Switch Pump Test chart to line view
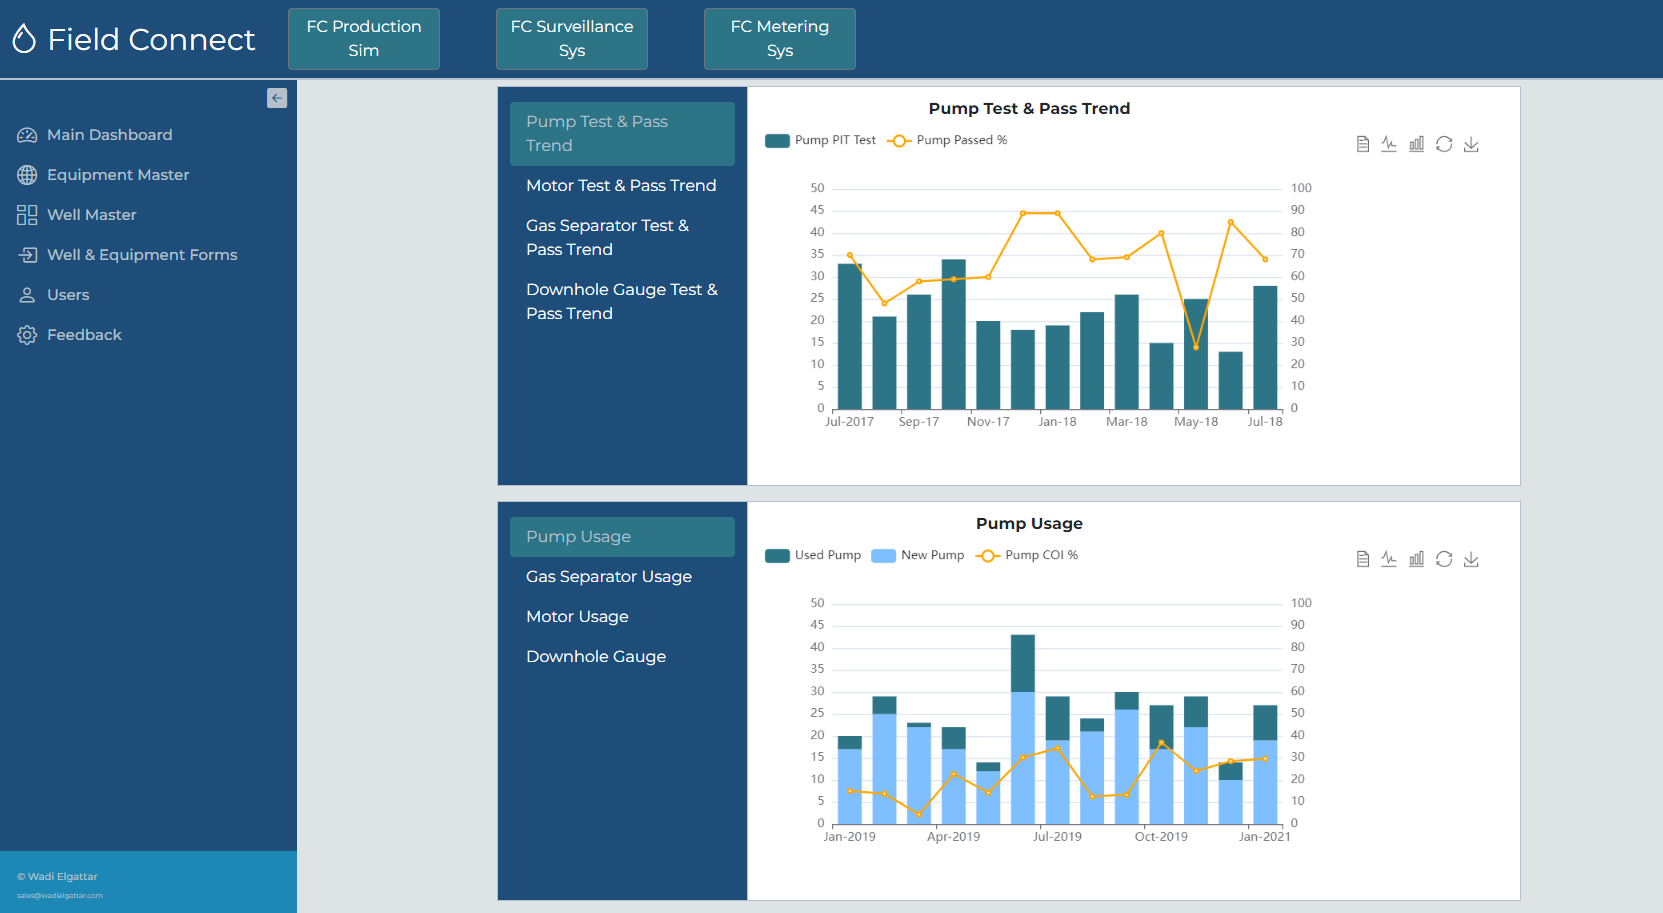1663x913 pixels. [1389, 144]
